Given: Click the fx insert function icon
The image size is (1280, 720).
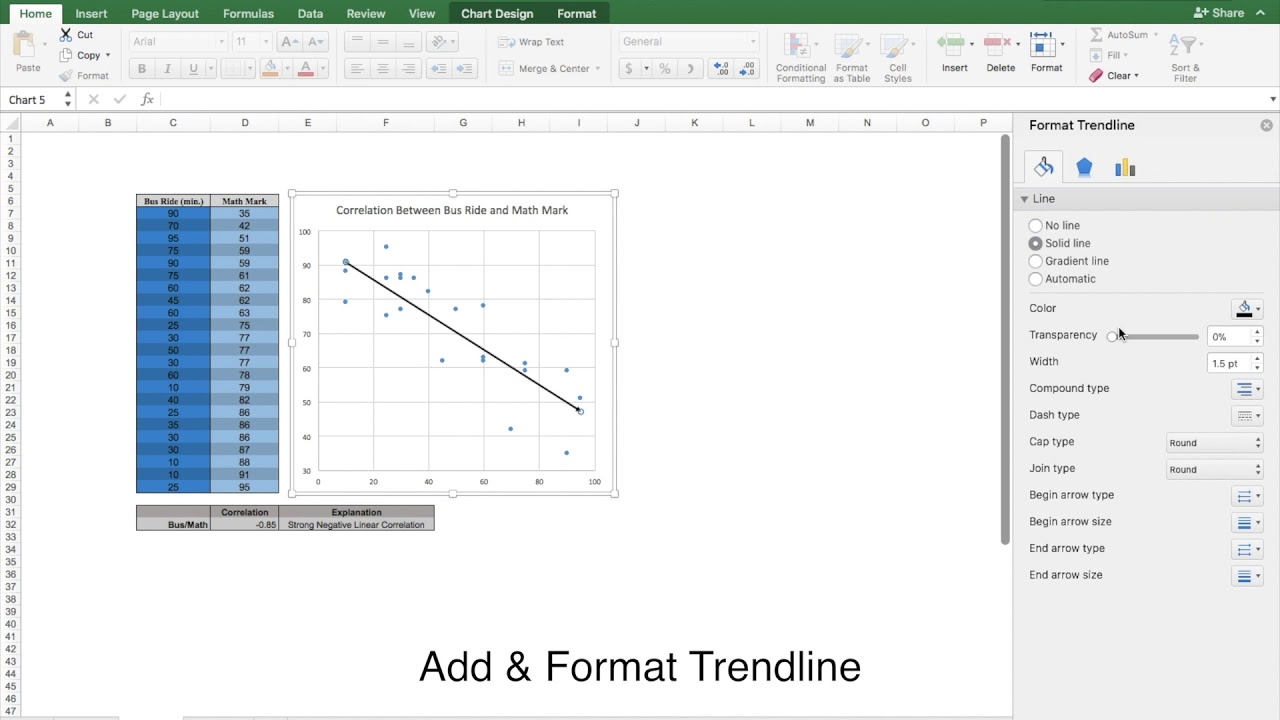Looking at the screenshot, I should pyautogui.click(x=147, y=99).
